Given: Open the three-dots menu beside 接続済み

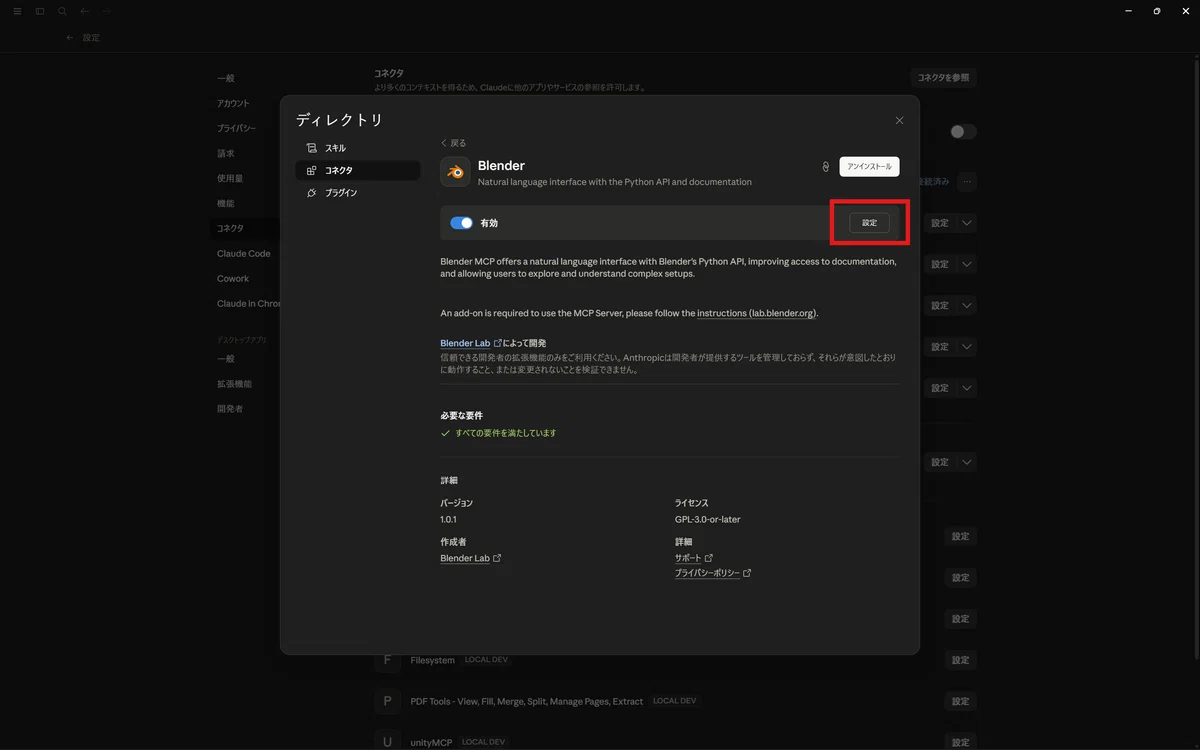Looking at the screenshot, I should pos(966,182).
